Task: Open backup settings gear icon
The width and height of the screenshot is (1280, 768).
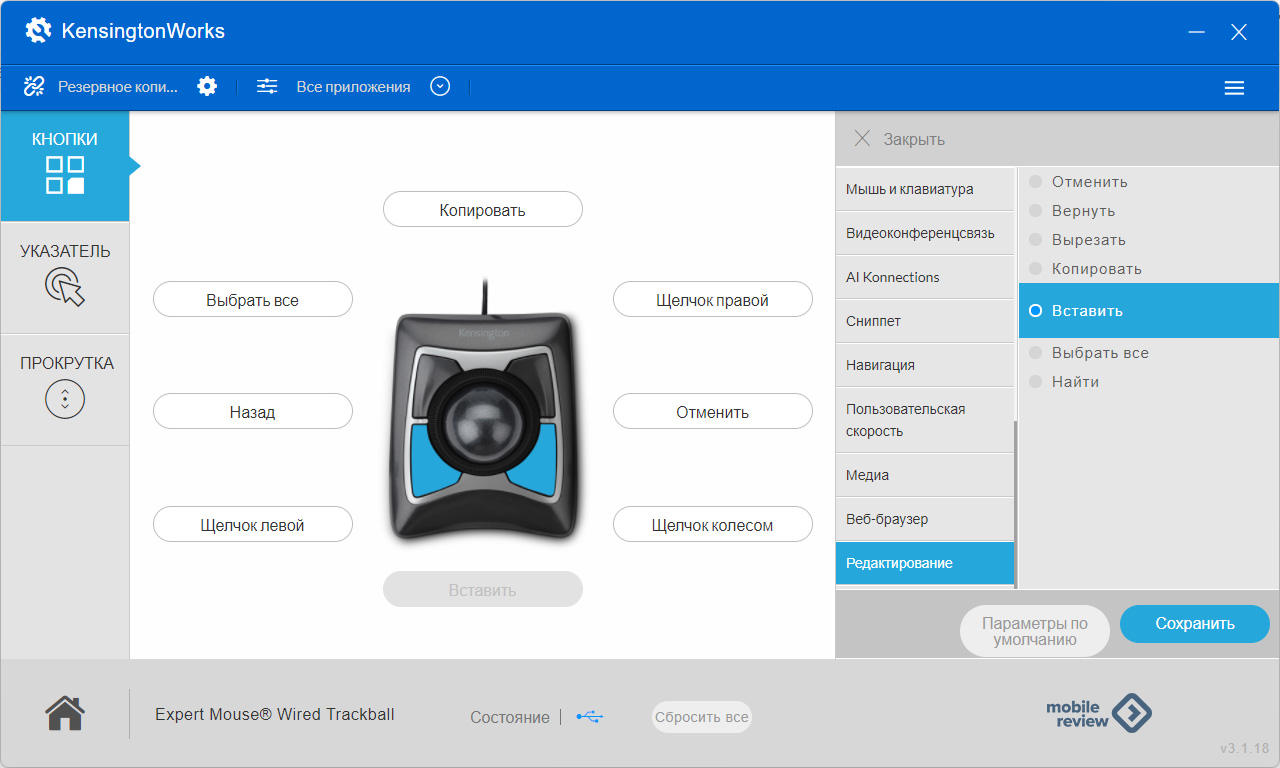Action: point(207,86)
